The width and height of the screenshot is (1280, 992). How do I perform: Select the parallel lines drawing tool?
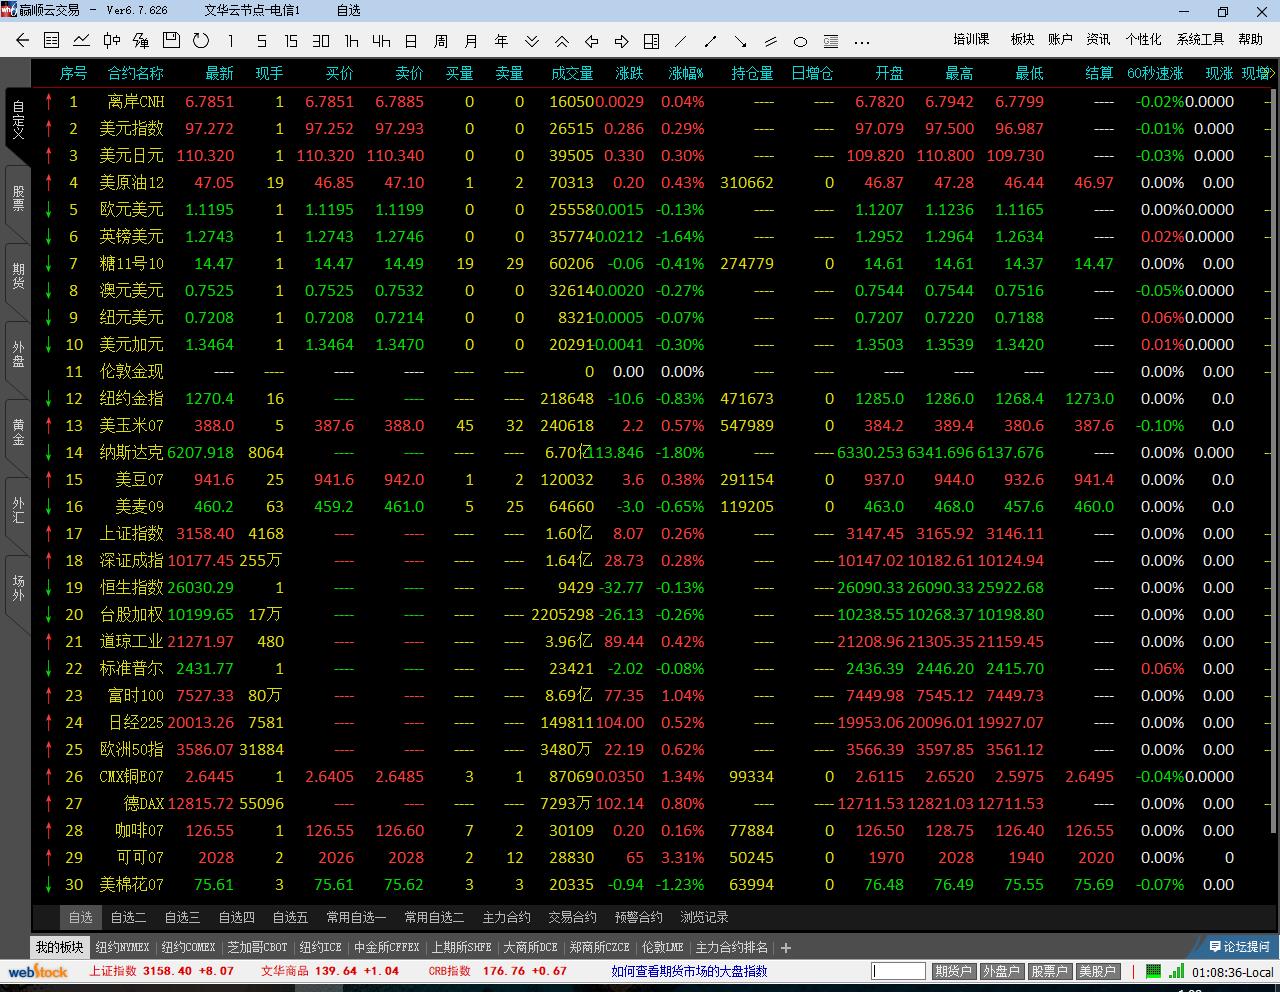coord(771,41)
